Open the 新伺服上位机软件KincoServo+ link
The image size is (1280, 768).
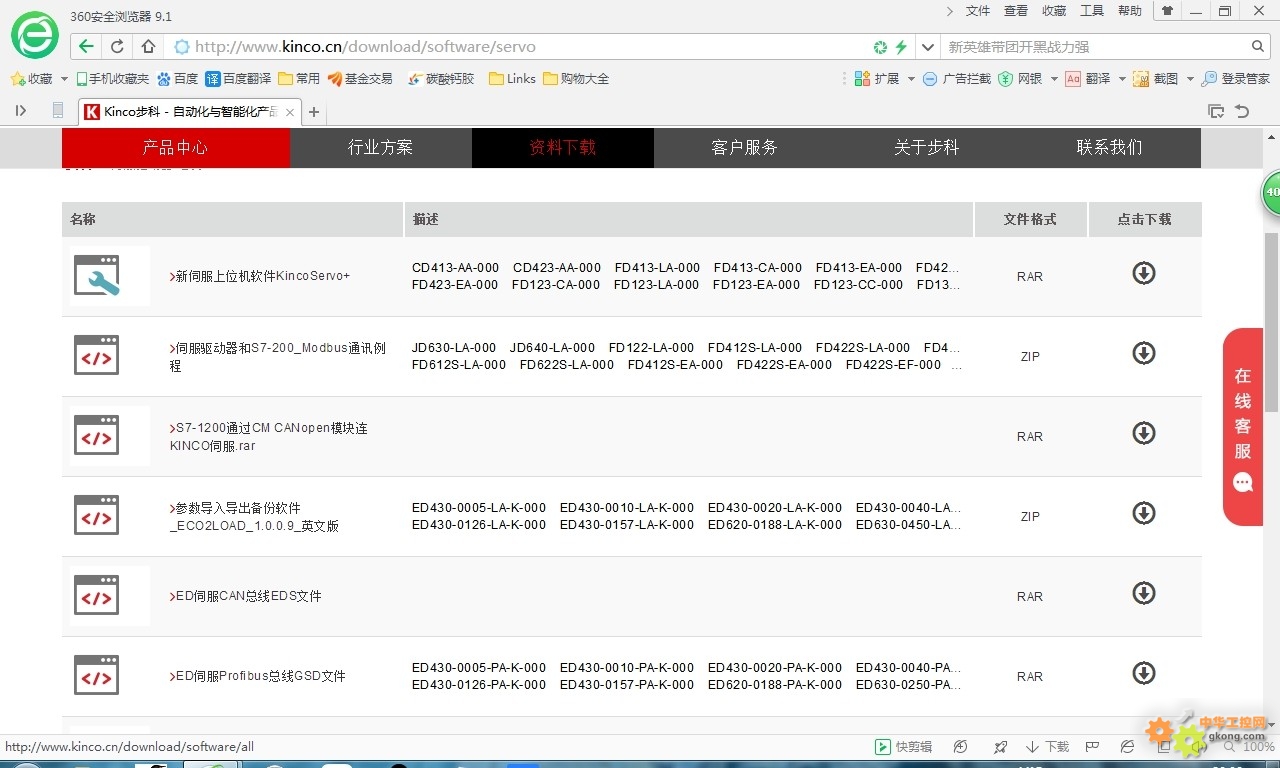pyautogui.click(x=260, y=276)
